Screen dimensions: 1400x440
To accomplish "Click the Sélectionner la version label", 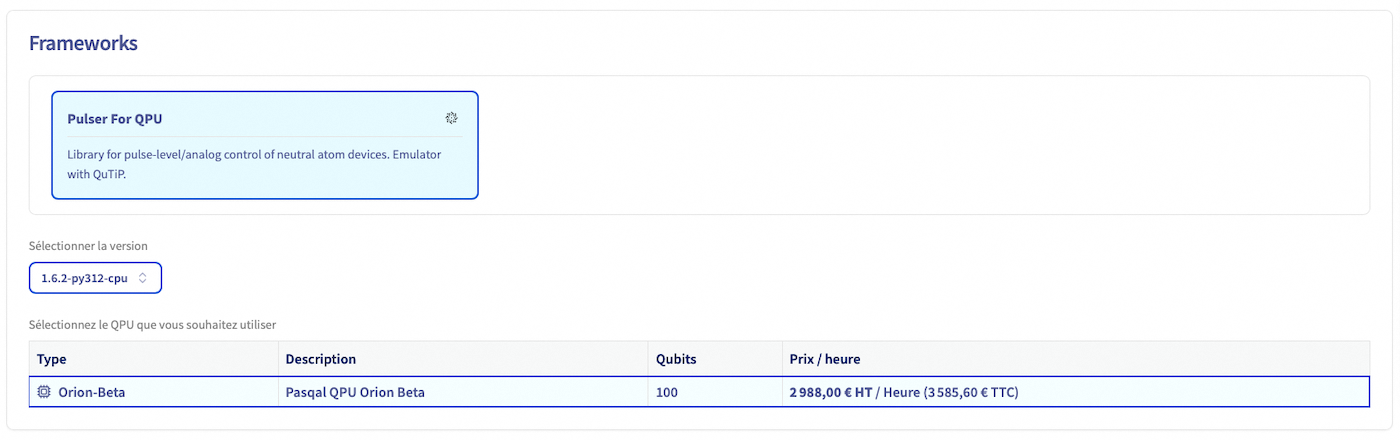I will pos(88,245).
